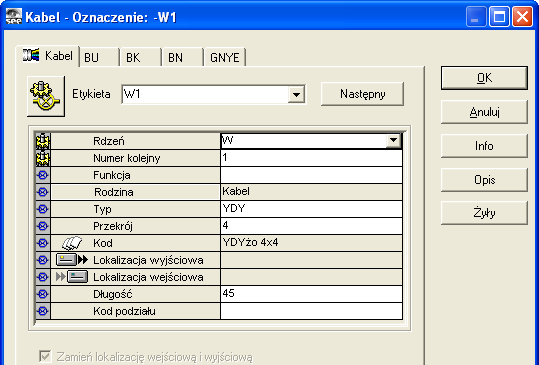Select the BN tab

pyautogui.click(x=183, y=57)
